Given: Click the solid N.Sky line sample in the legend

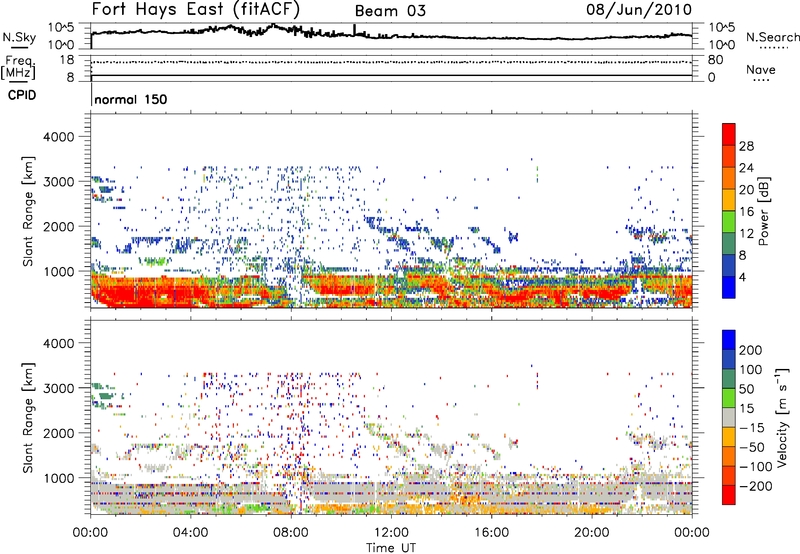Looking at the screenshot, I should [x=19, y=47].
